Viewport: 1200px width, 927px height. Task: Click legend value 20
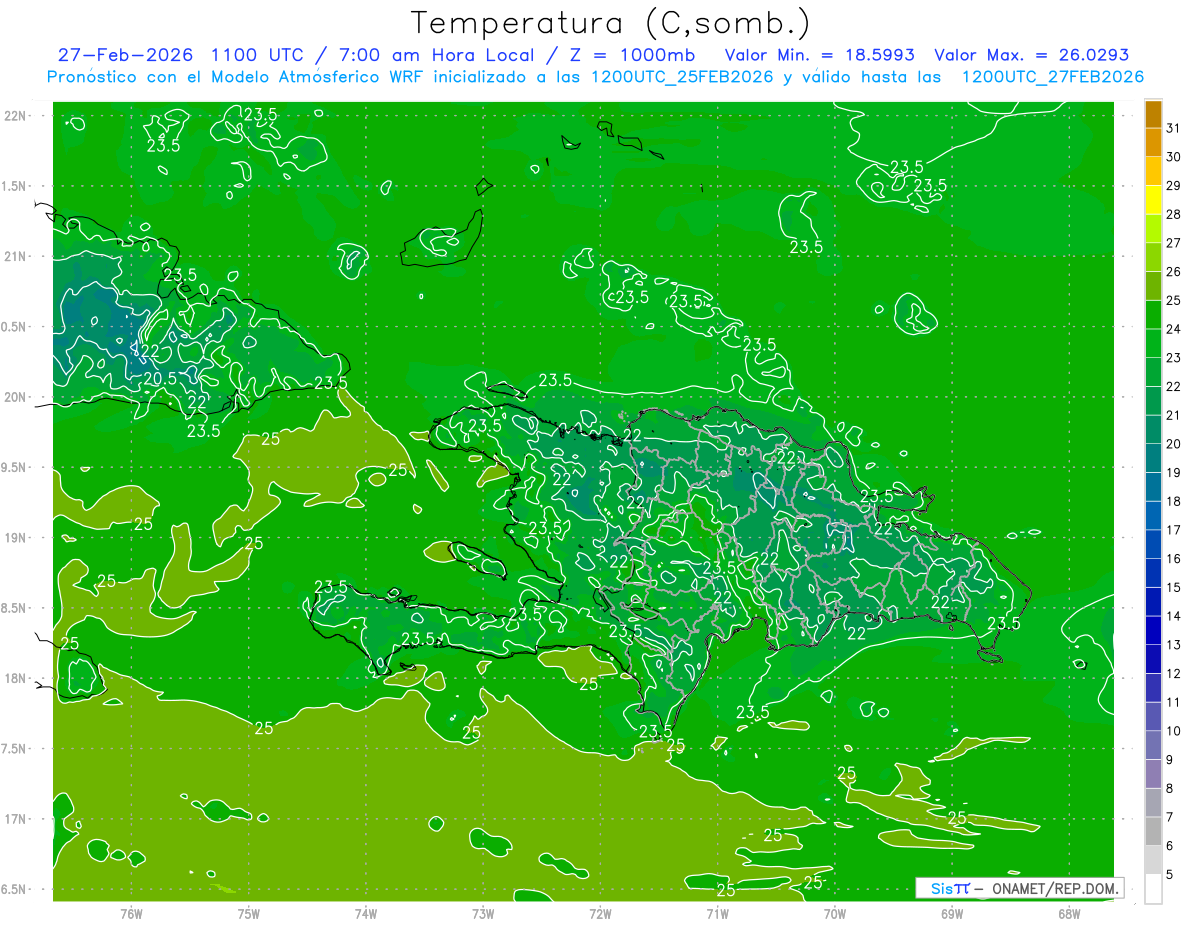pos(1173,444)
